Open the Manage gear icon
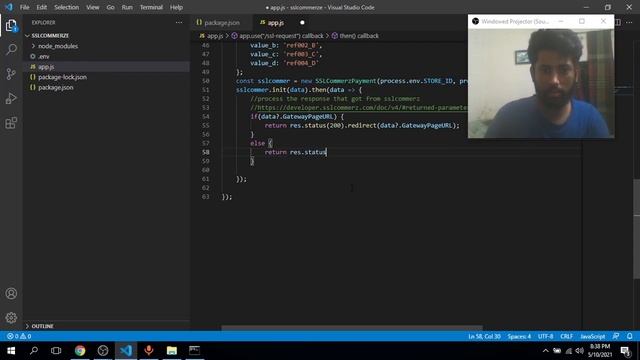640x360 pixels. [x=11, y=318]
